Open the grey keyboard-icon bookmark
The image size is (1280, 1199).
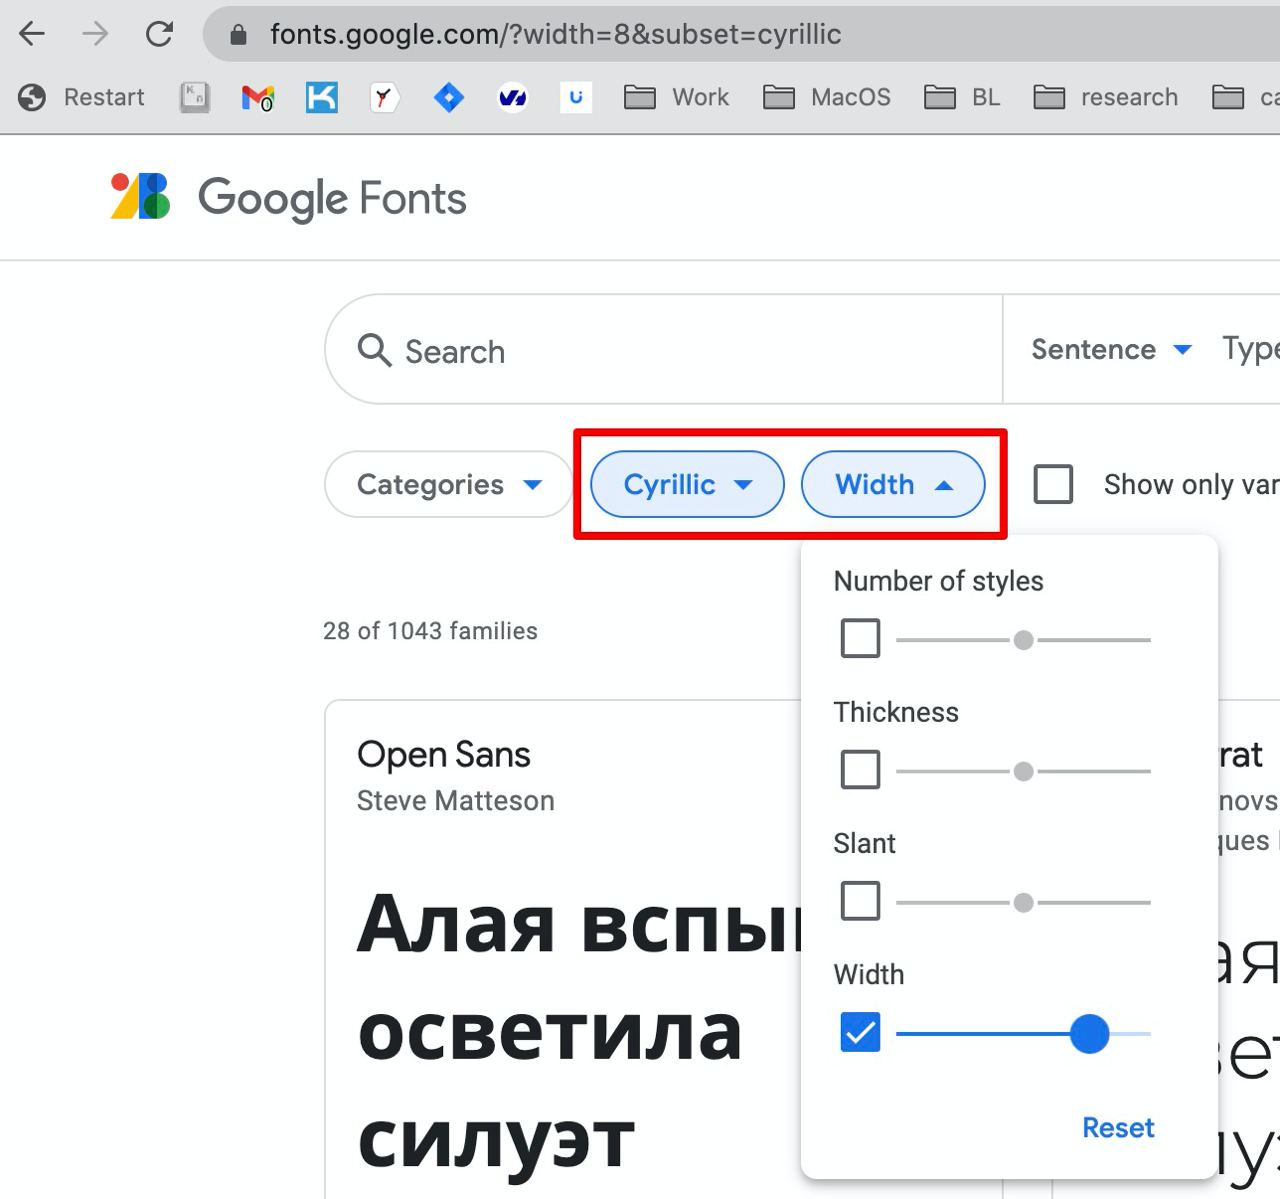point(194,97)
